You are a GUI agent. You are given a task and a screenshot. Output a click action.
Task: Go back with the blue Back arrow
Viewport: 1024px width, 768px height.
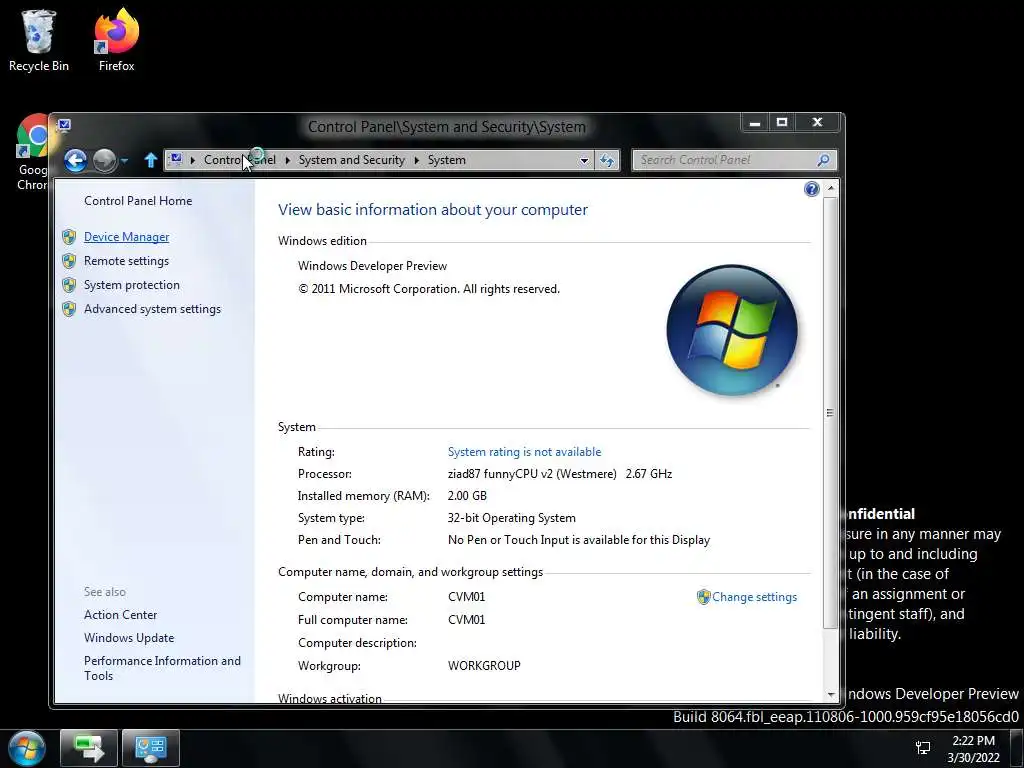click(75, 160)
